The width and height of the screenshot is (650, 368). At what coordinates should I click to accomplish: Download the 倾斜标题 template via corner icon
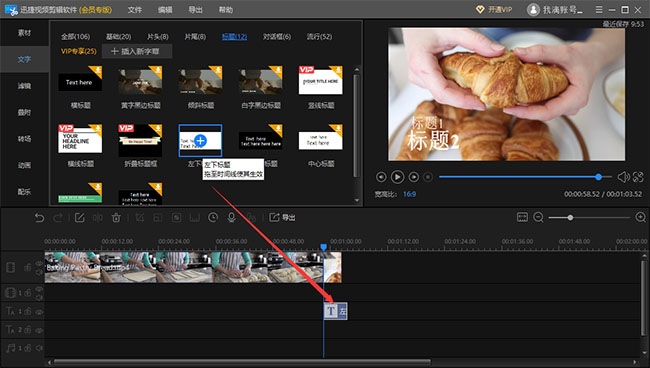tap(216, 71)
